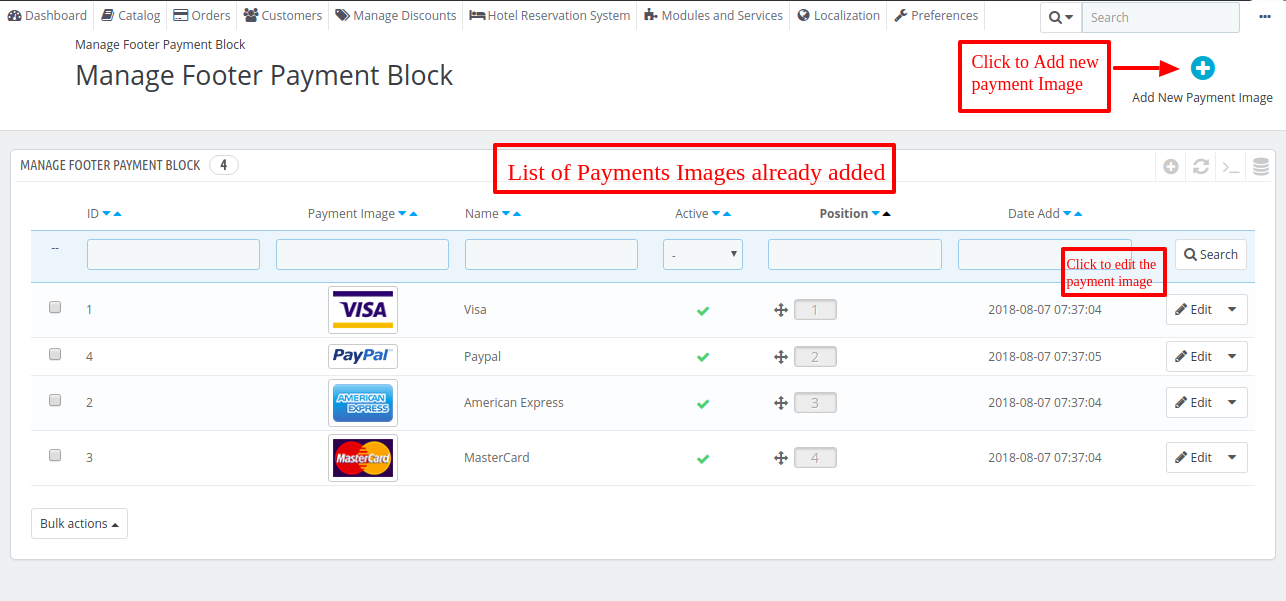This screenshot has height=601, width=1286.
Task: Click the Name filter input
Action: pyautogui.click(x=551, y=255)
